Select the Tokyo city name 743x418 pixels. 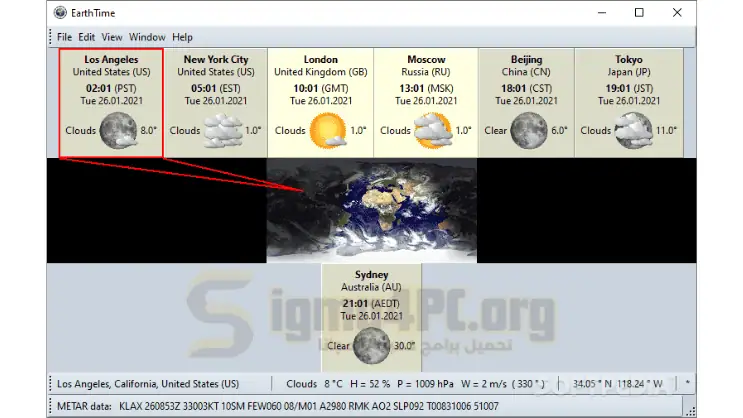pos(629,60)
